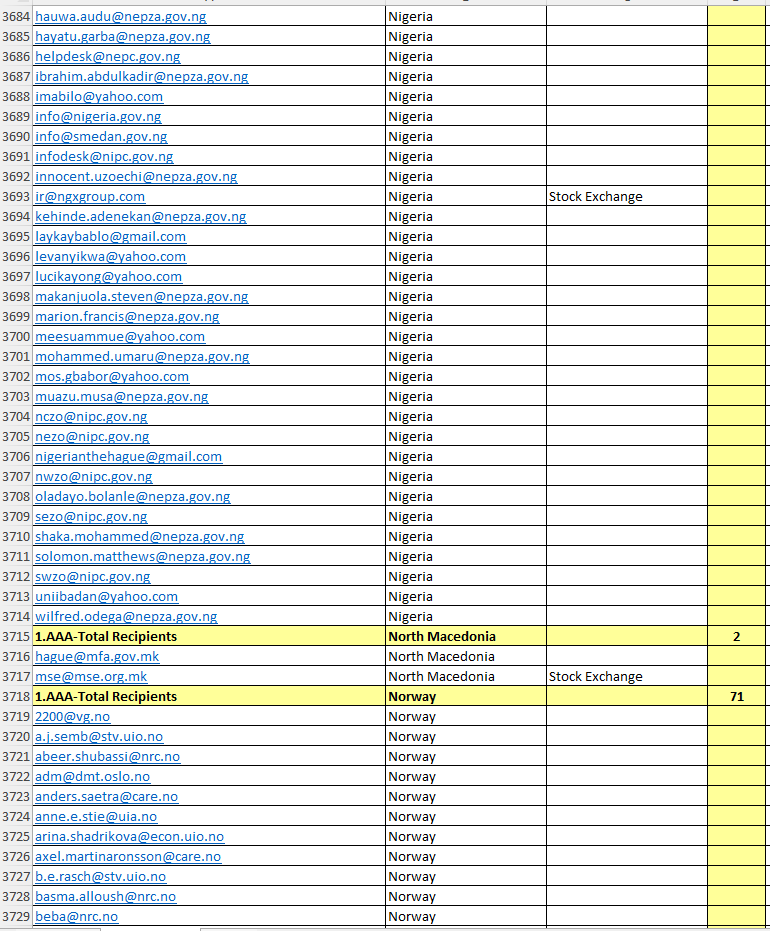The height and width of the screenshot is (931, 770).
Task: Open infodesk@nipc.gov.ng link
Action: click(x=104, y=157)
